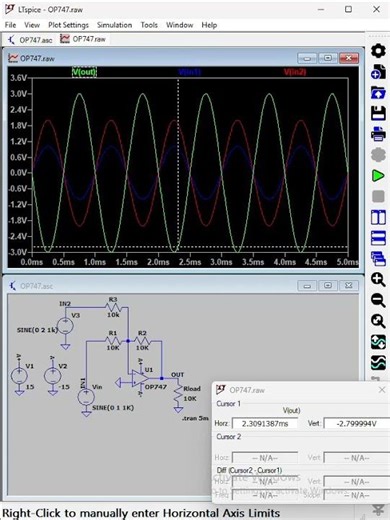Zoom in with the plus magnifier
The height and width of the screenshot is (520, 390).
pyautogui.click(x=378, y=279)
